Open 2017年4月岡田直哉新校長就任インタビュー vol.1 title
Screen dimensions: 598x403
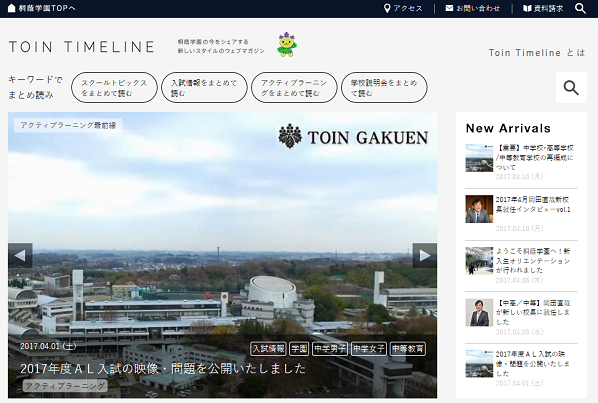point(533,204)
